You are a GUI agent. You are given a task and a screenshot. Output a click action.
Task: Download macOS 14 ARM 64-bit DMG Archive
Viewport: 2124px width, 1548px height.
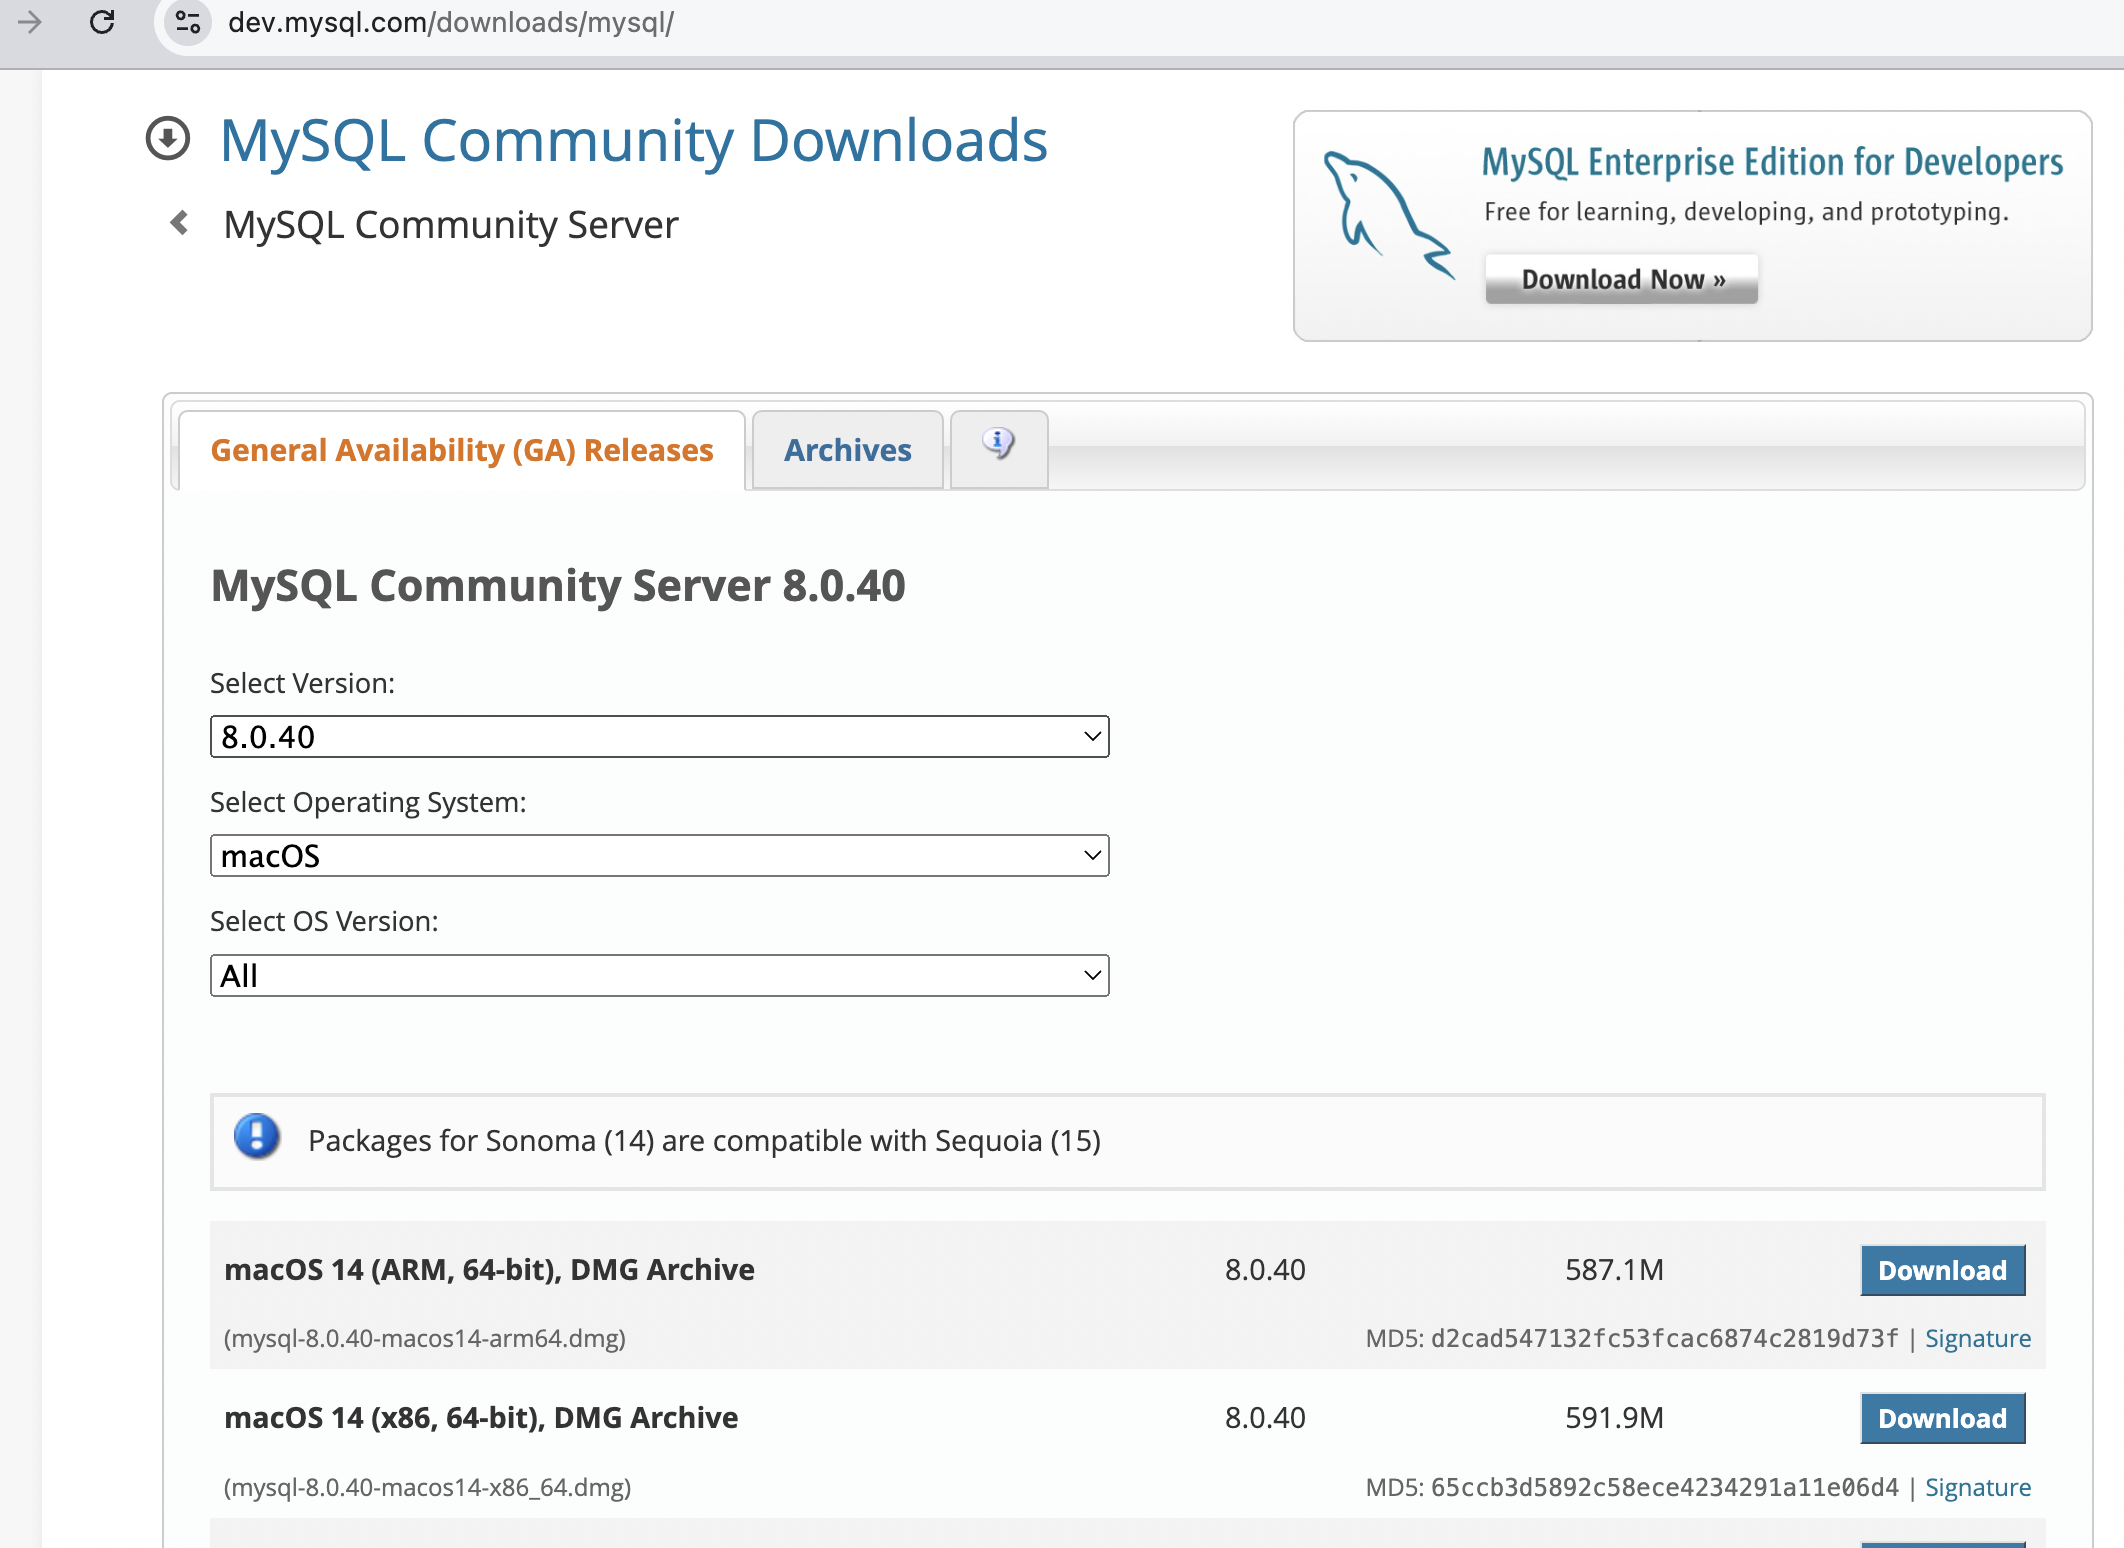tap(1943, 1270)
